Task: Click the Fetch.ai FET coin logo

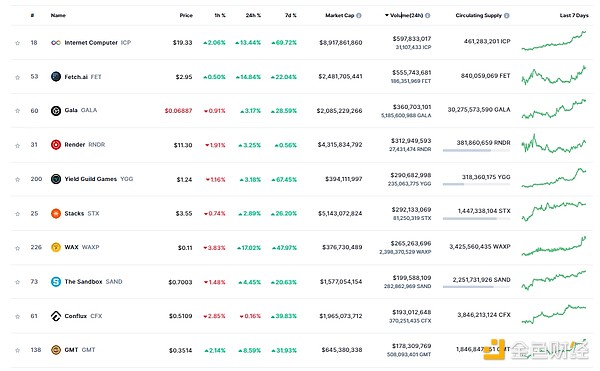Action: click(56, 76)
